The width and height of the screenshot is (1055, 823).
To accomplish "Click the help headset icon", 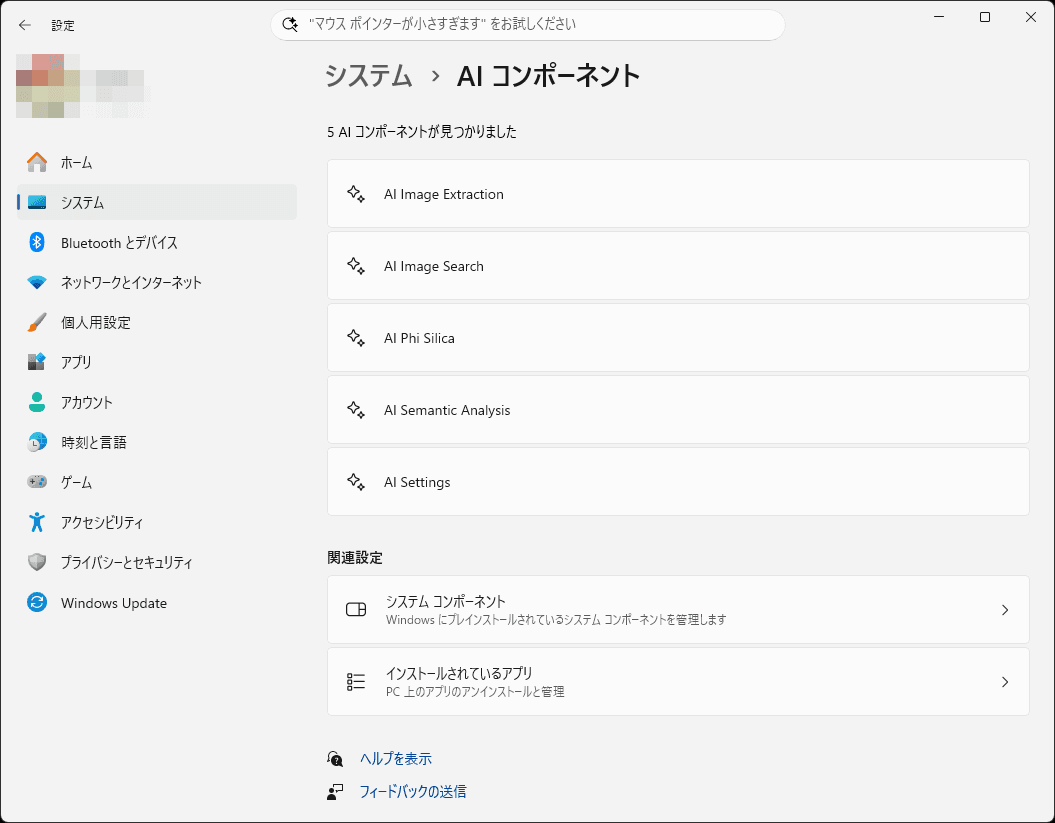I will pos(335,759).
